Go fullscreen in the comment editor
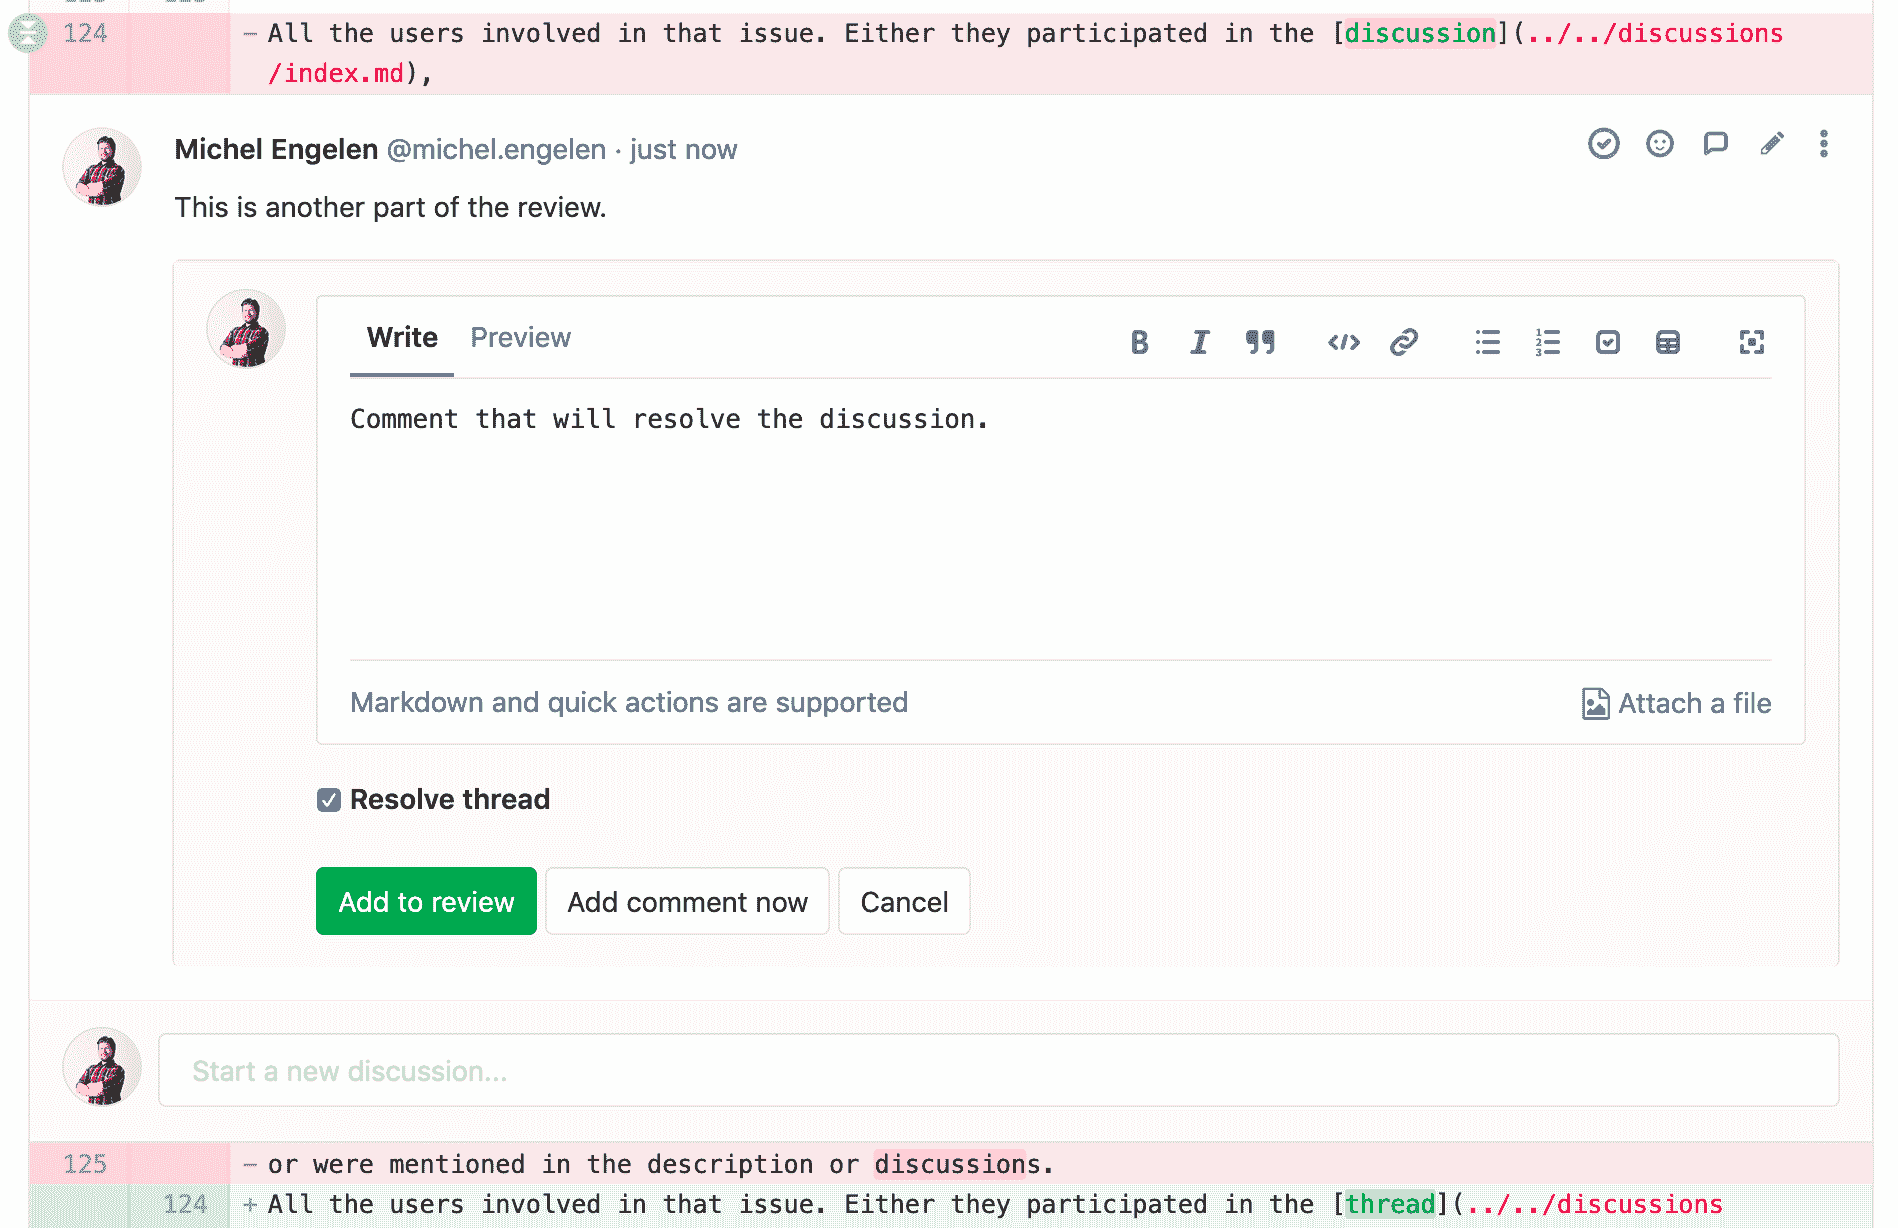1898x1228 pixels. tap(1752, 342)
